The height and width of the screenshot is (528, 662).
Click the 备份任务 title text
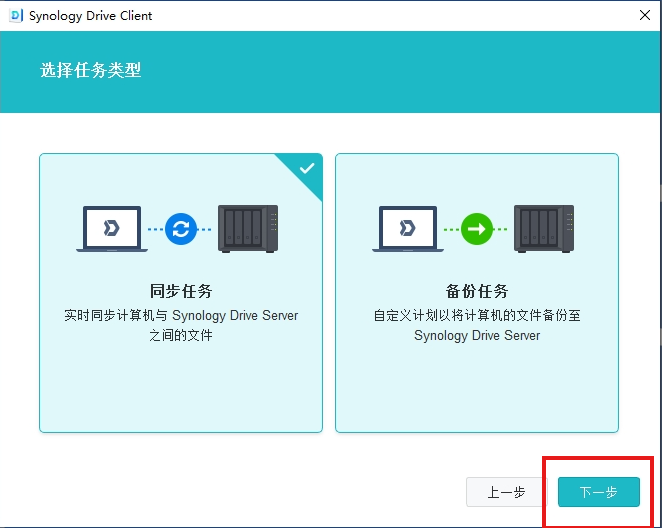(477, 292)
